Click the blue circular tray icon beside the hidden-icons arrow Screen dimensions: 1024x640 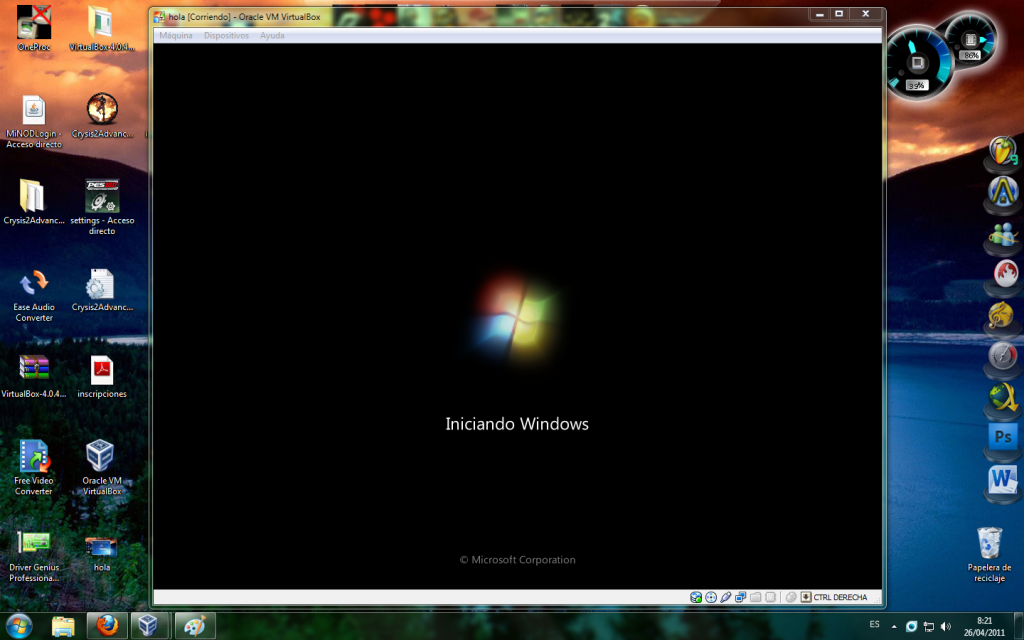pos(911,626)
